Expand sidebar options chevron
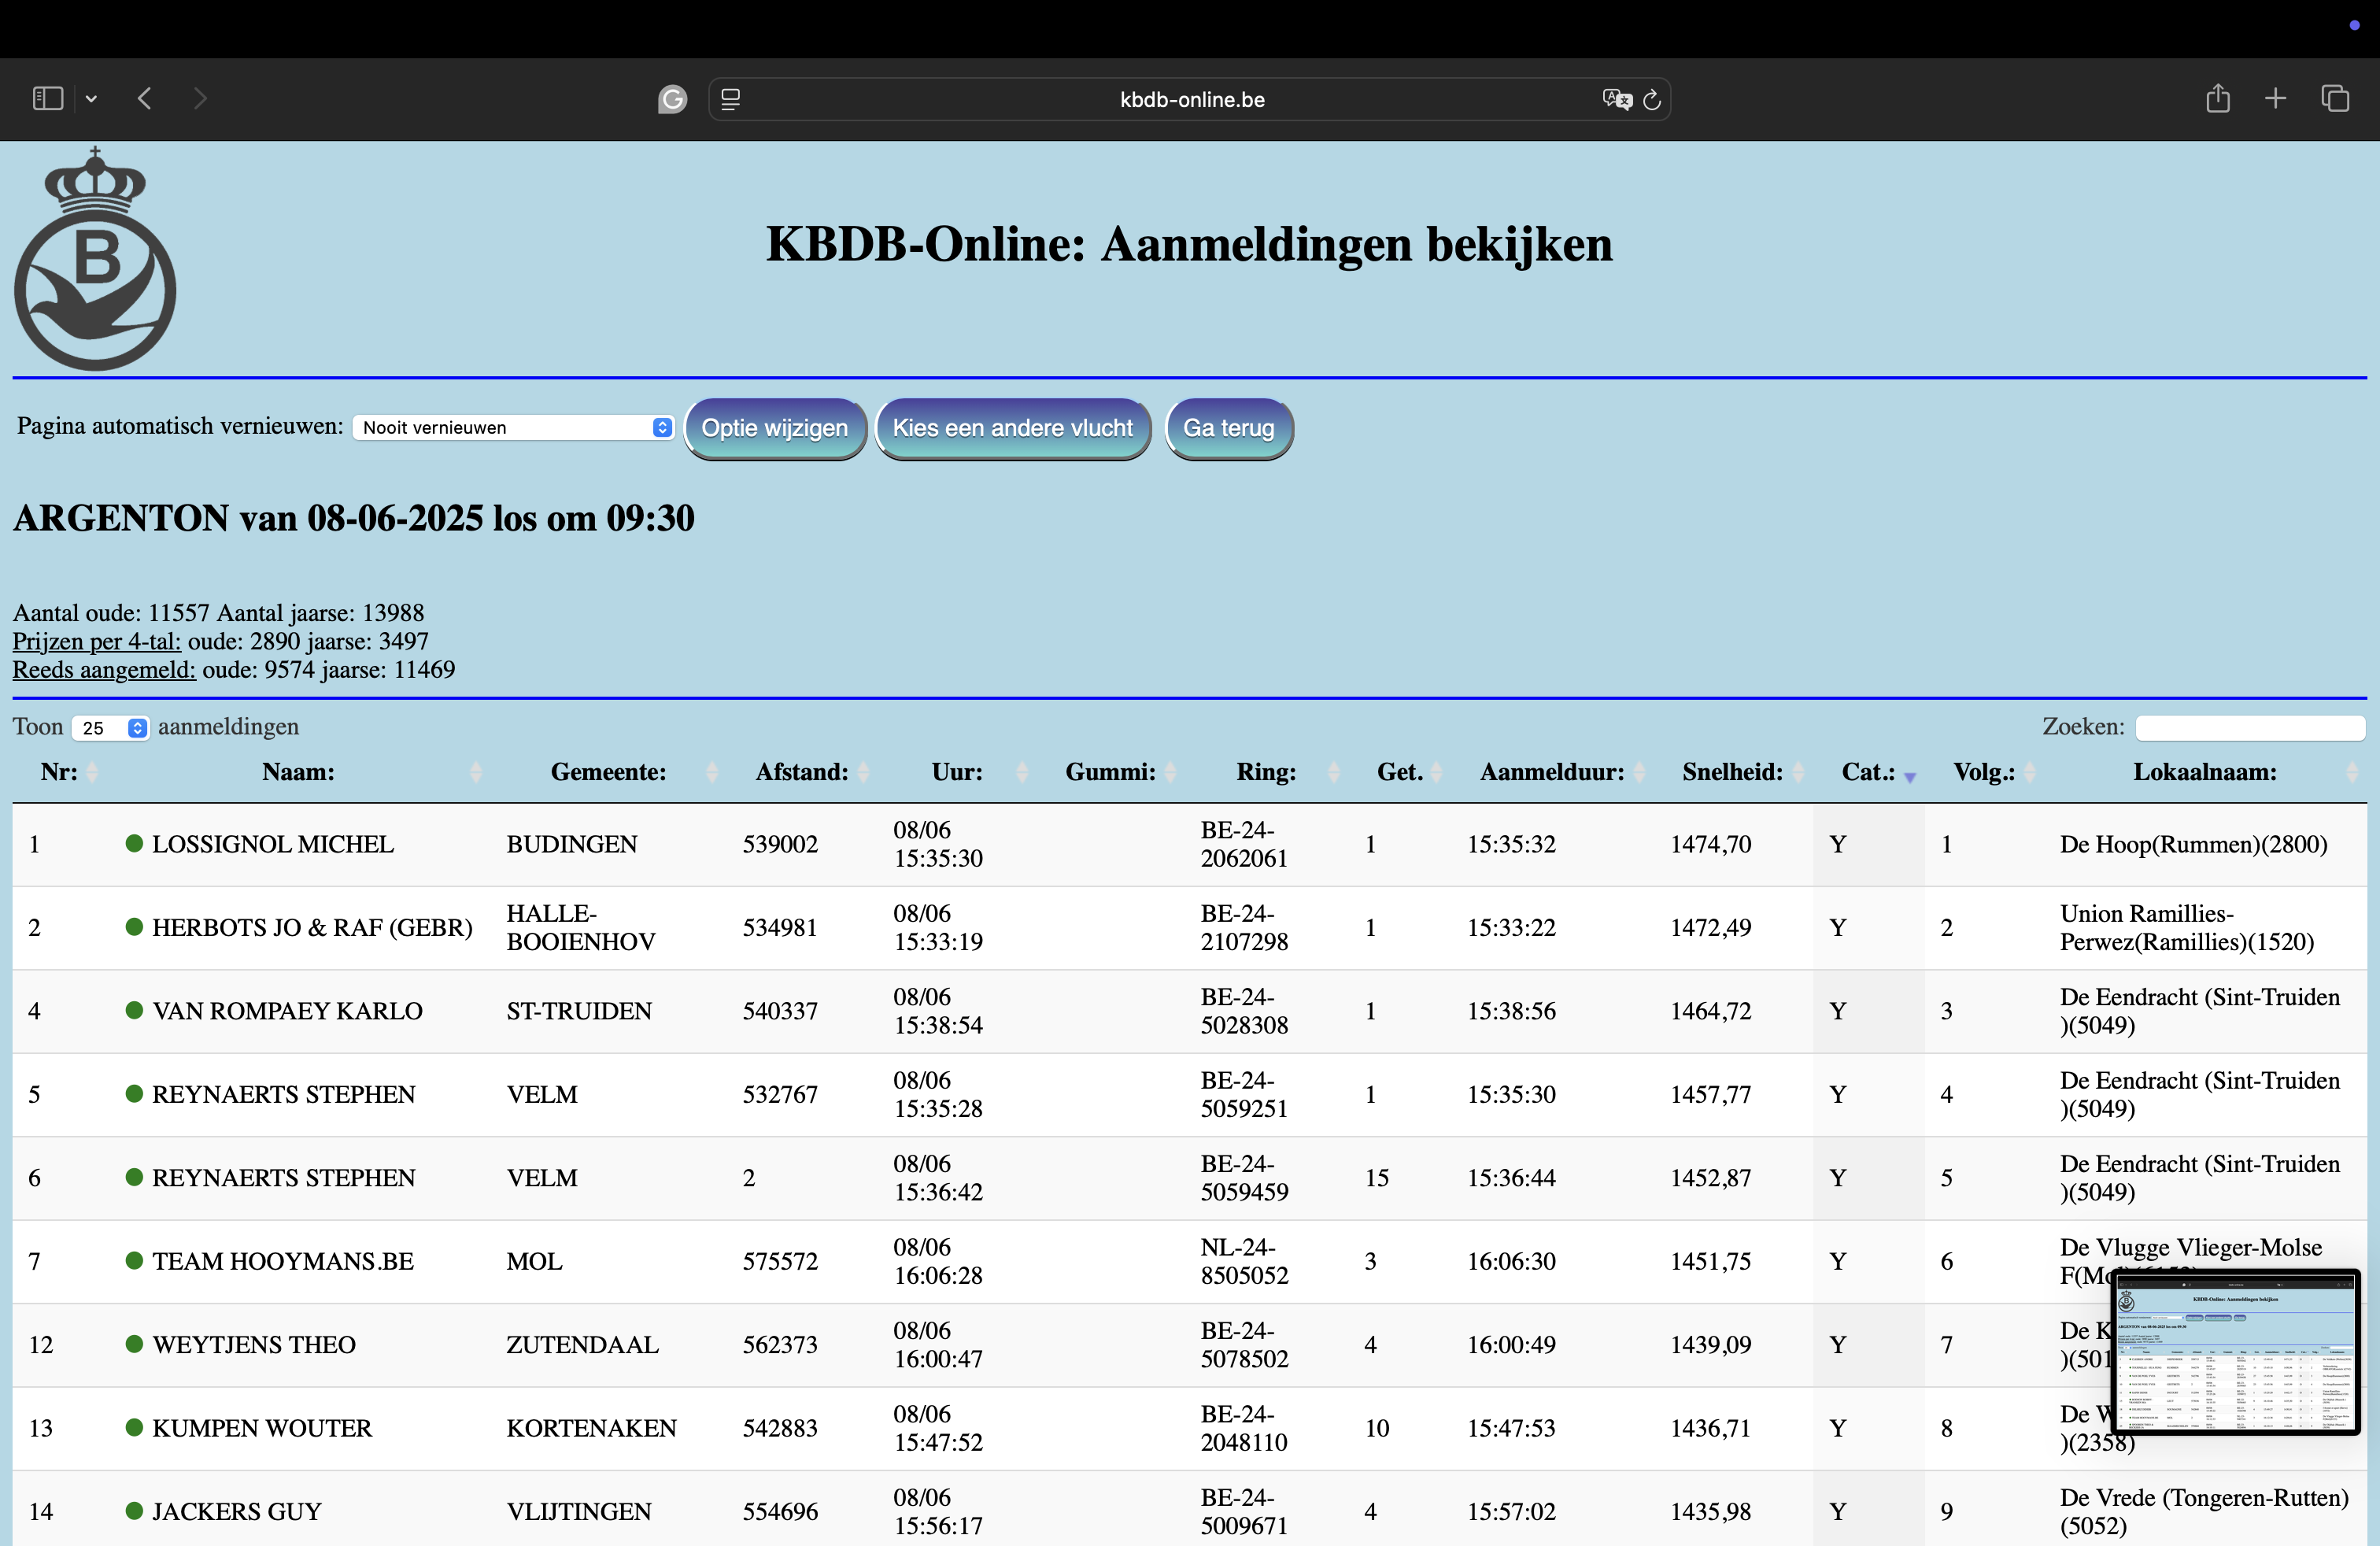The image size is (2380, 1546). click(91, 98)
